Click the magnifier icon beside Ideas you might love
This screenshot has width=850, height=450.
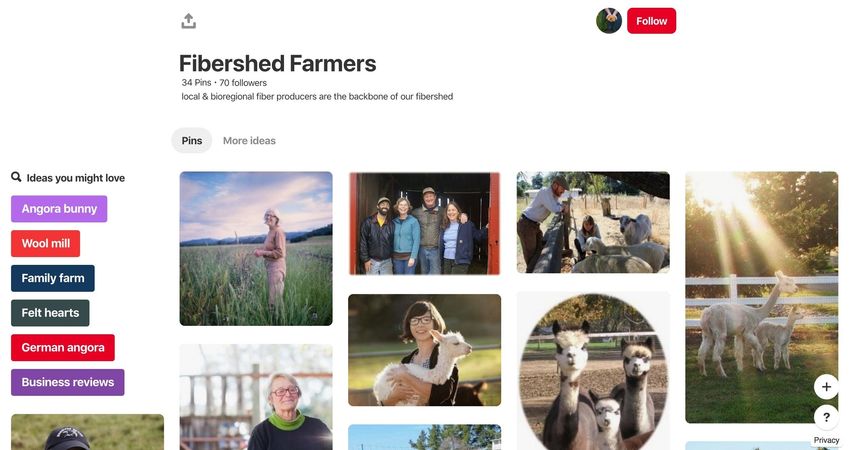pos(16,177)
